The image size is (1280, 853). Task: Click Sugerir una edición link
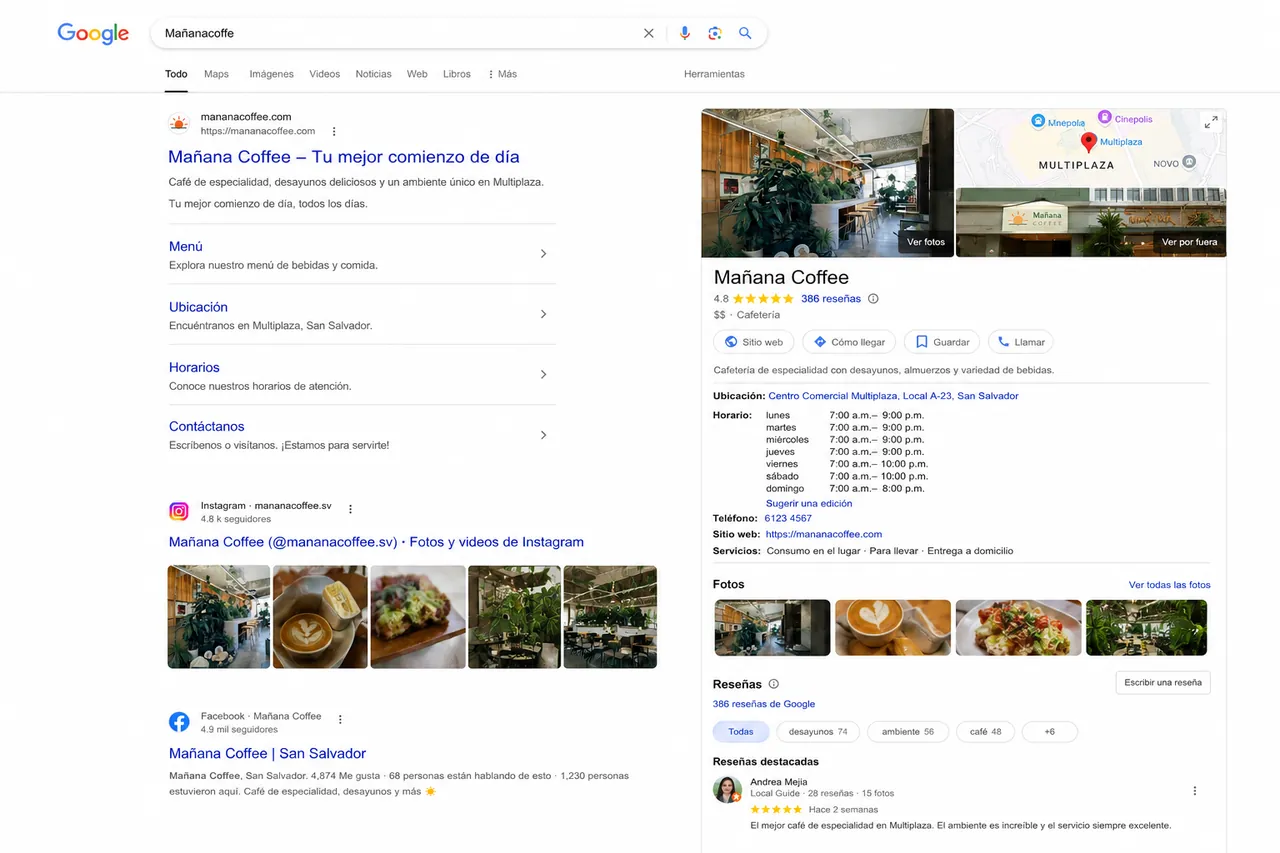click(809, 504)
